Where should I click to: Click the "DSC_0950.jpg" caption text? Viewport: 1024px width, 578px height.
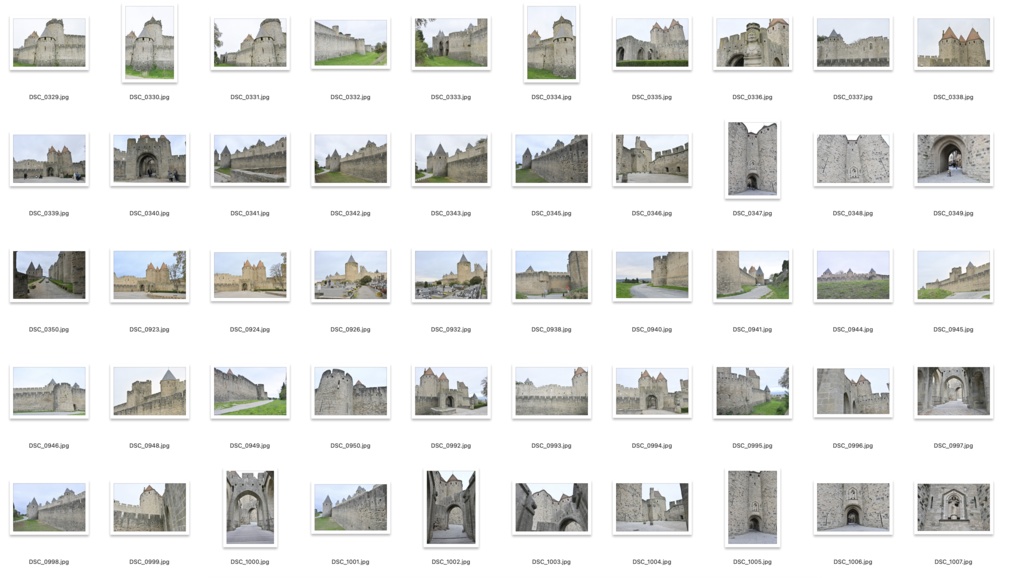tap(351, 445)
